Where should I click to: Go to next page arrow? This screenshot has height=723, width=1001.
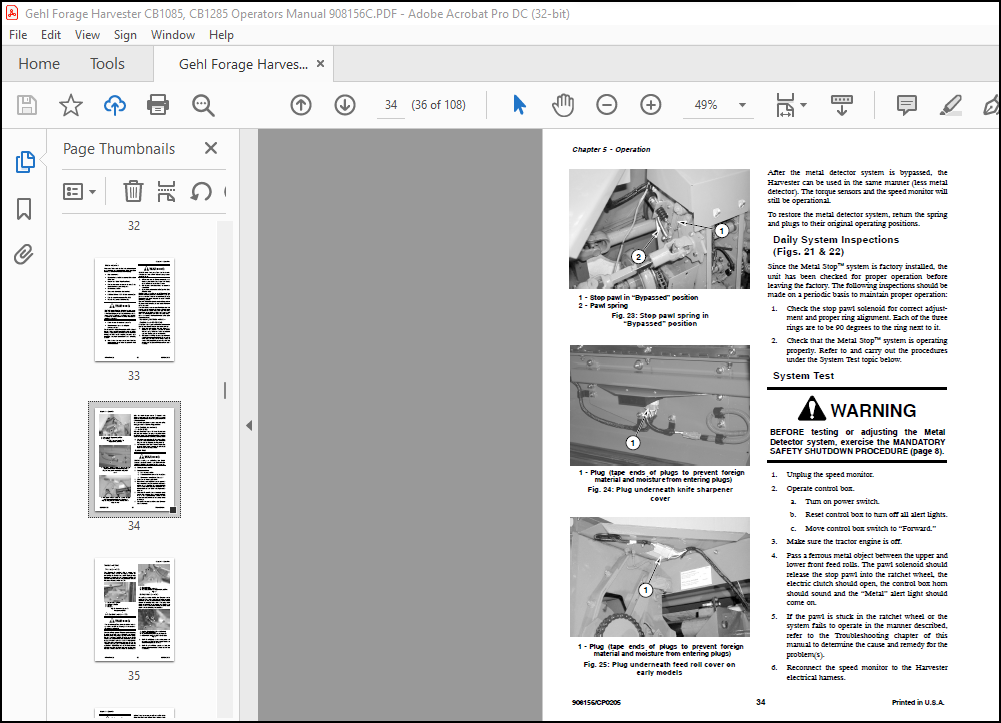pos(345,105)
